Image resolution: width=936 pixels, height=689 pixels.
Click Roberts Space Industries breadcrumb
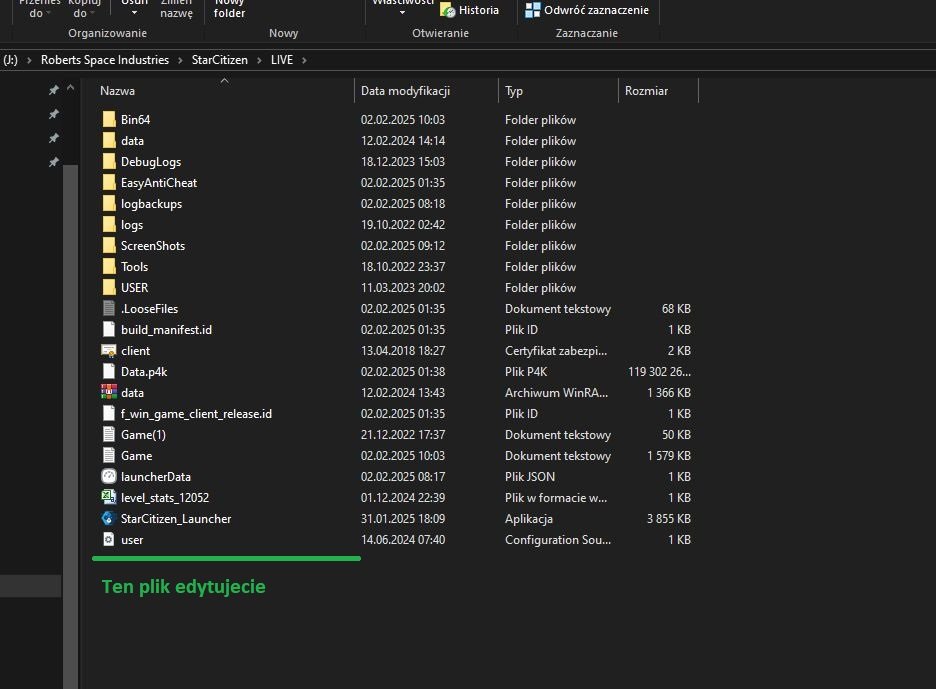tap(105, 60)
